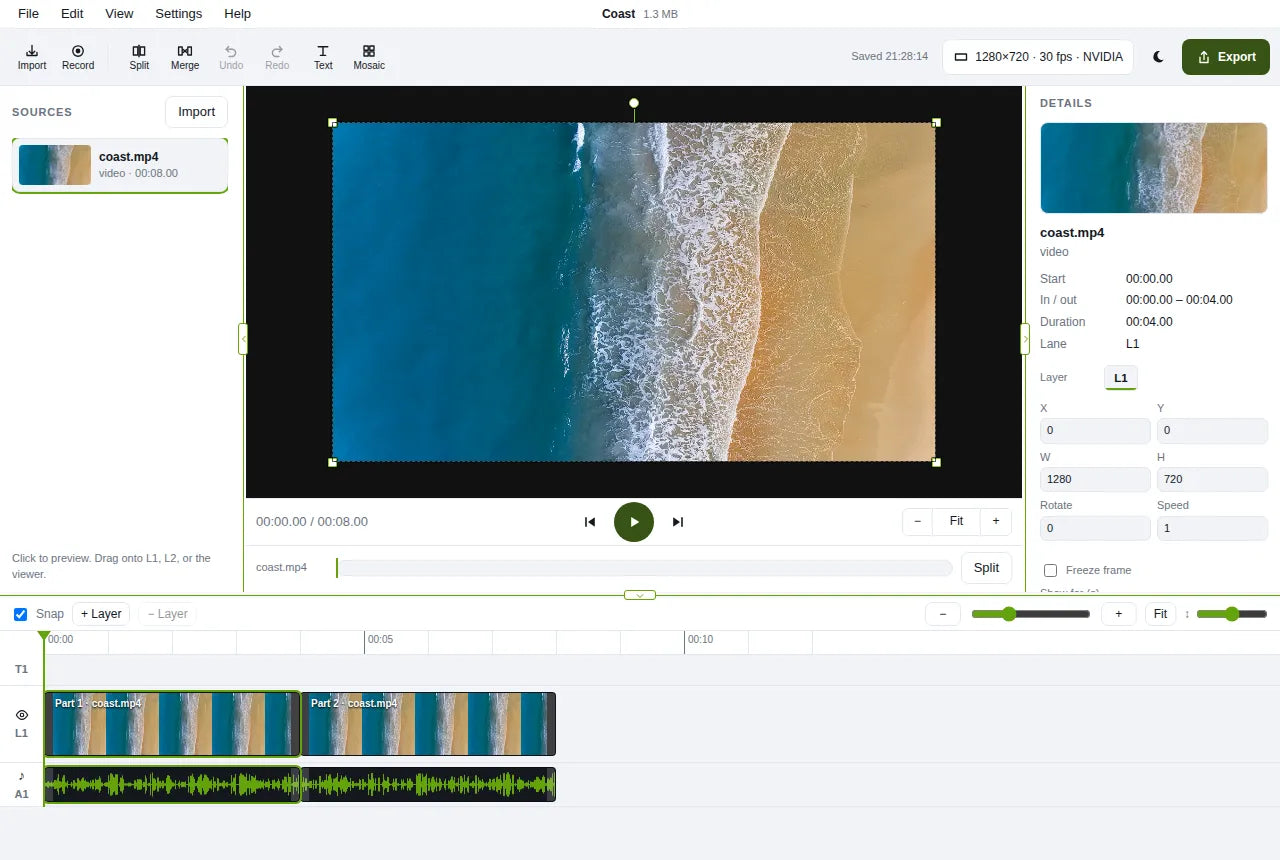Fit the timeline with Fit button
This screenshot has width=1280, height=860.
click(x=1160, y=614)
